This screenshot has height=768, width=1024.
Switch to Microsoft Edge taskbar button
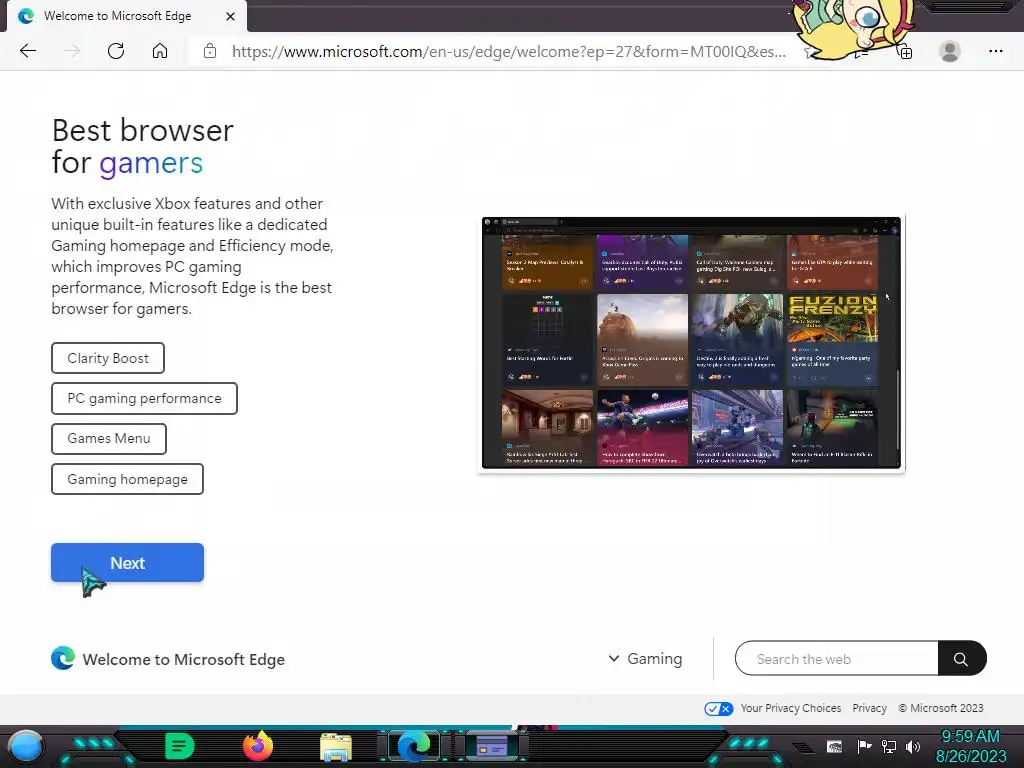coord(414,746)
